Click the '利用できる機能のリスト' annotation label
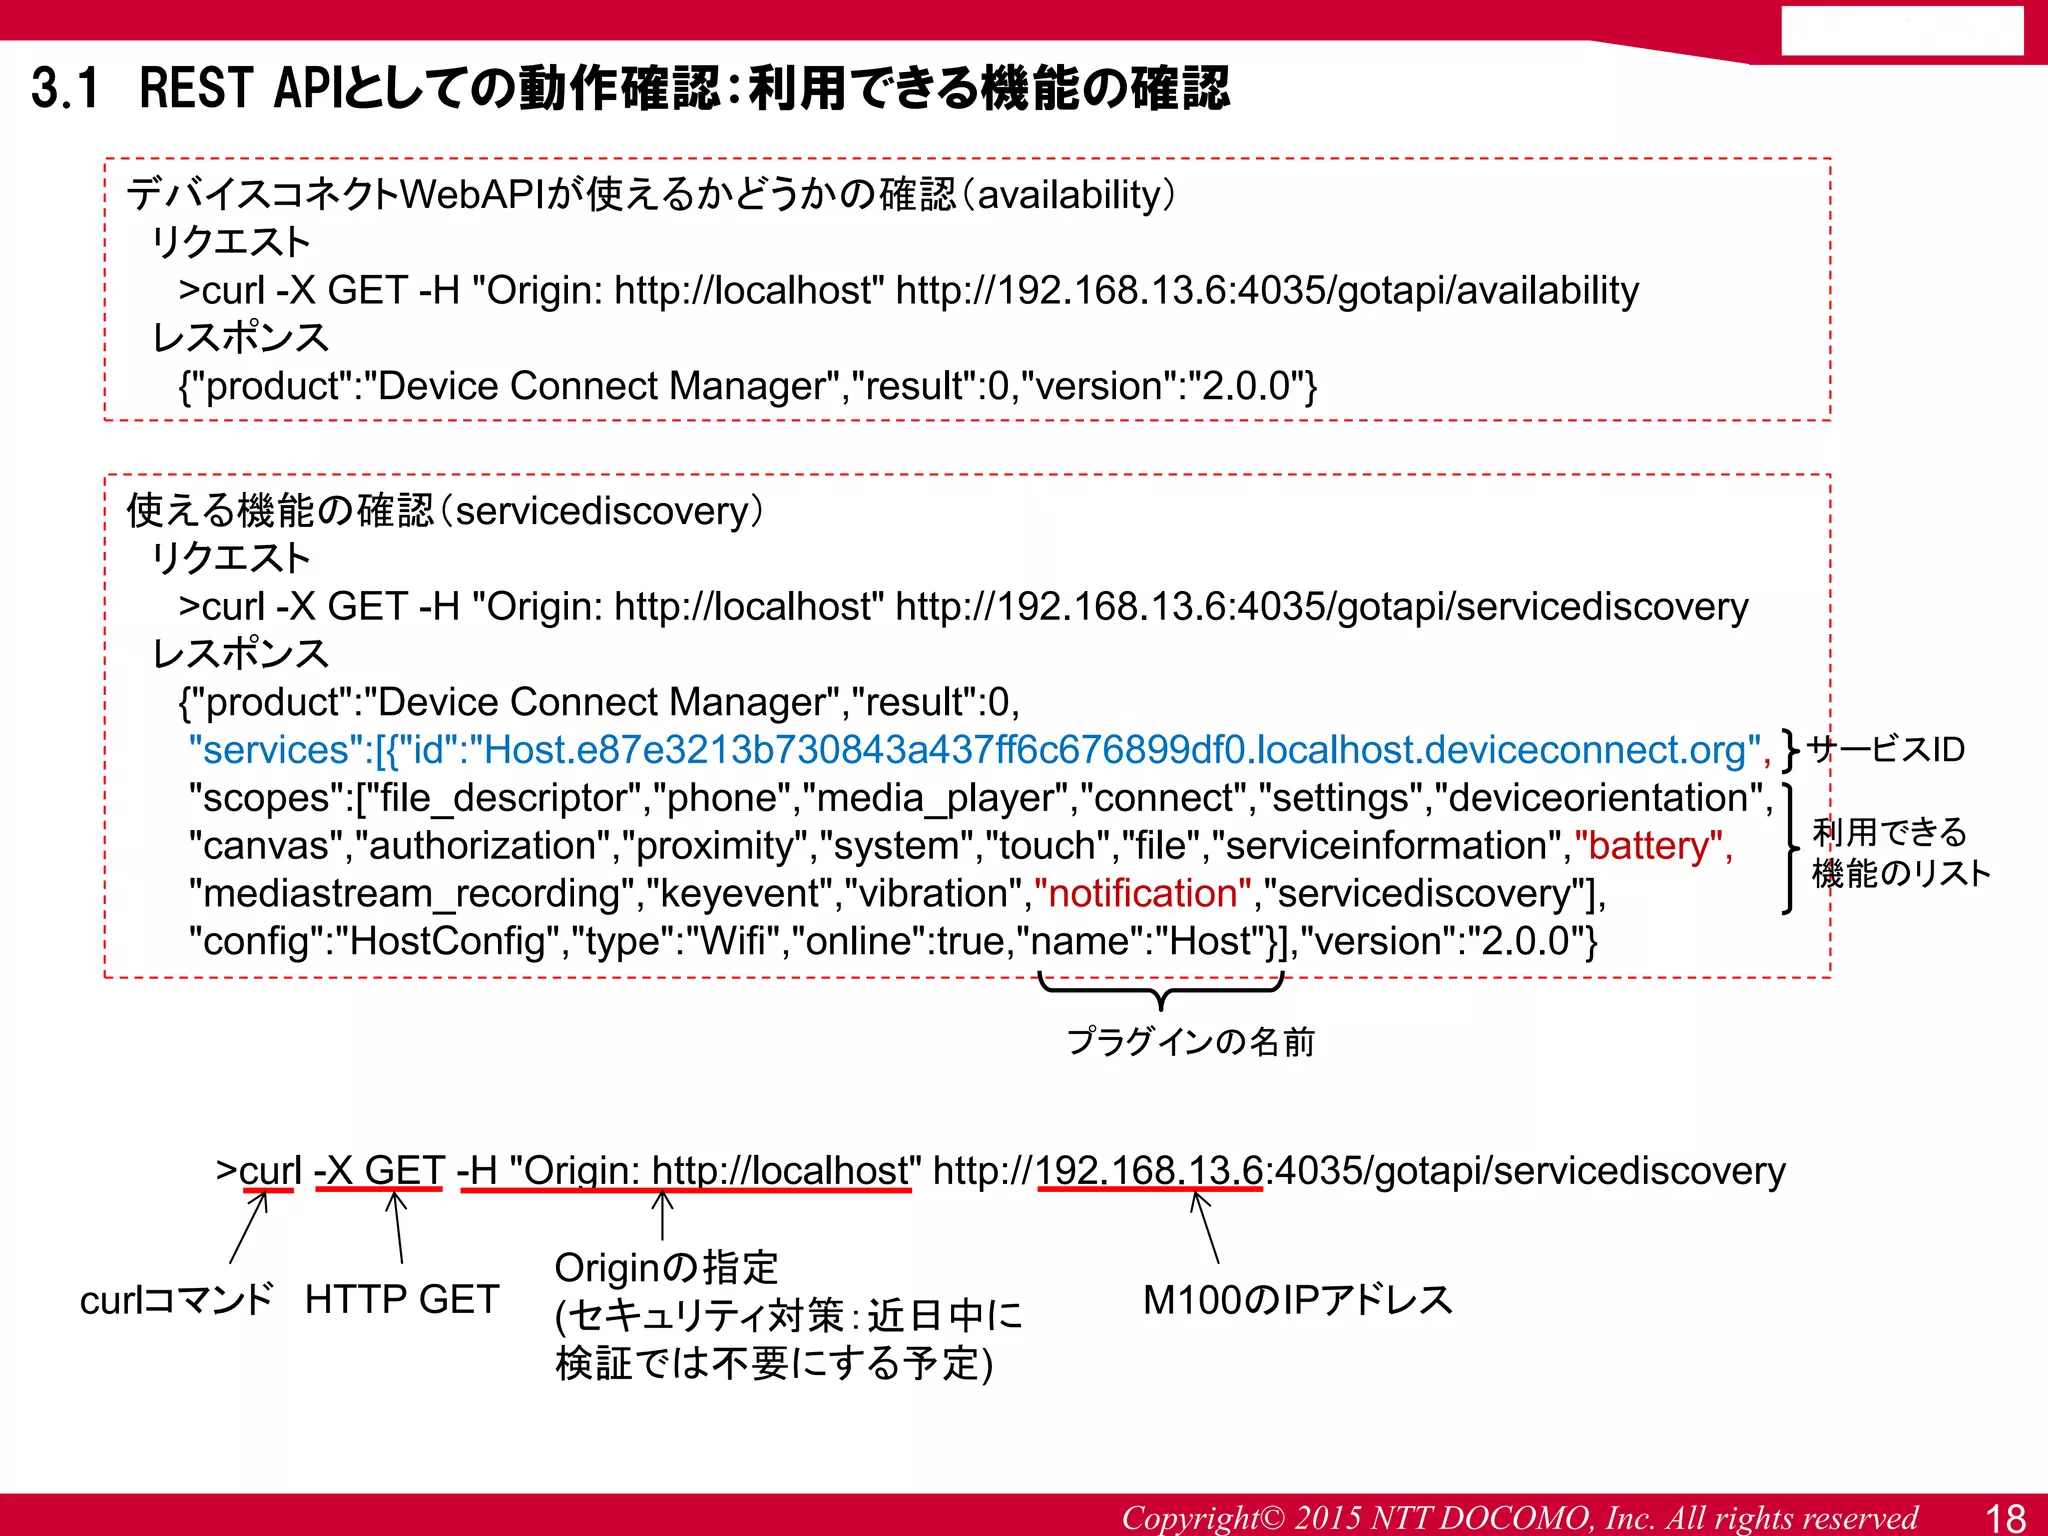Viewport: 2048px width, 1536px height. pos(1901,852)
